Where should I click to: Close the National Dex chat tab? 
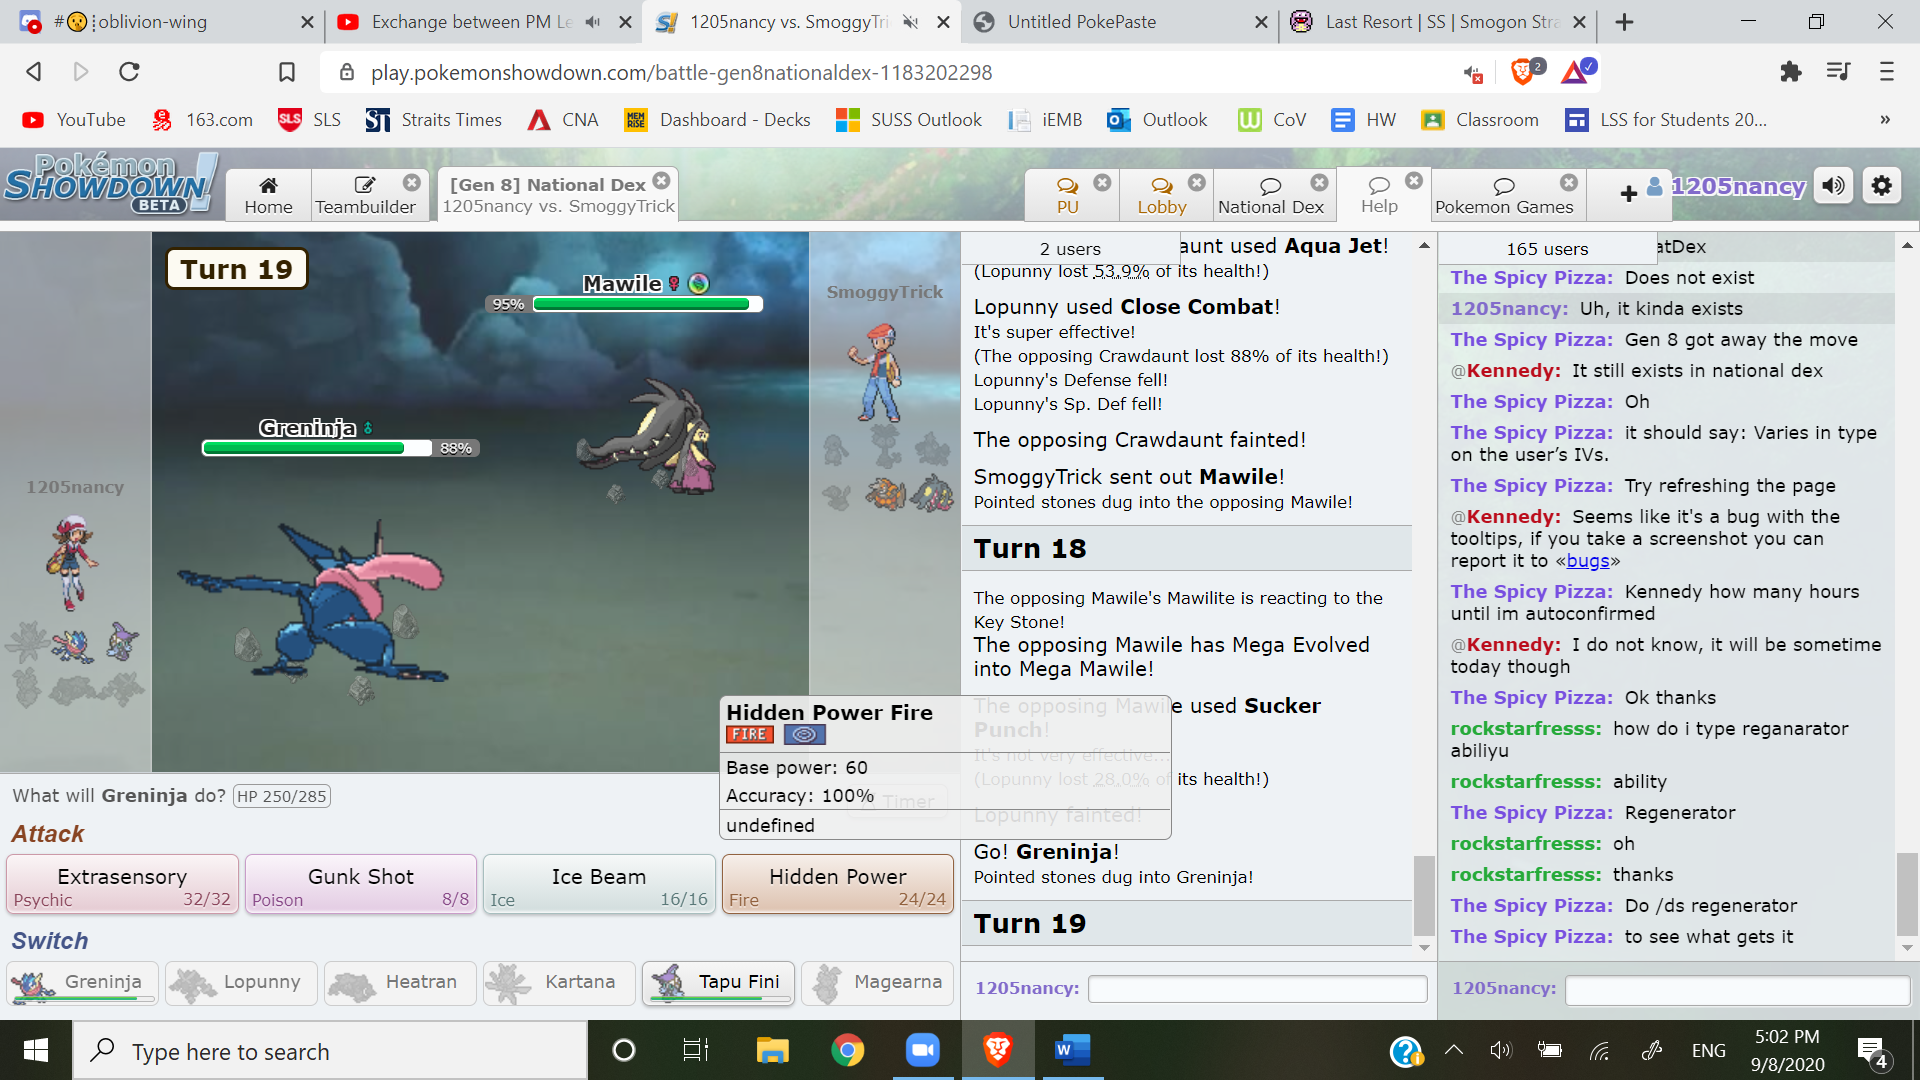tap(1320, 182)
